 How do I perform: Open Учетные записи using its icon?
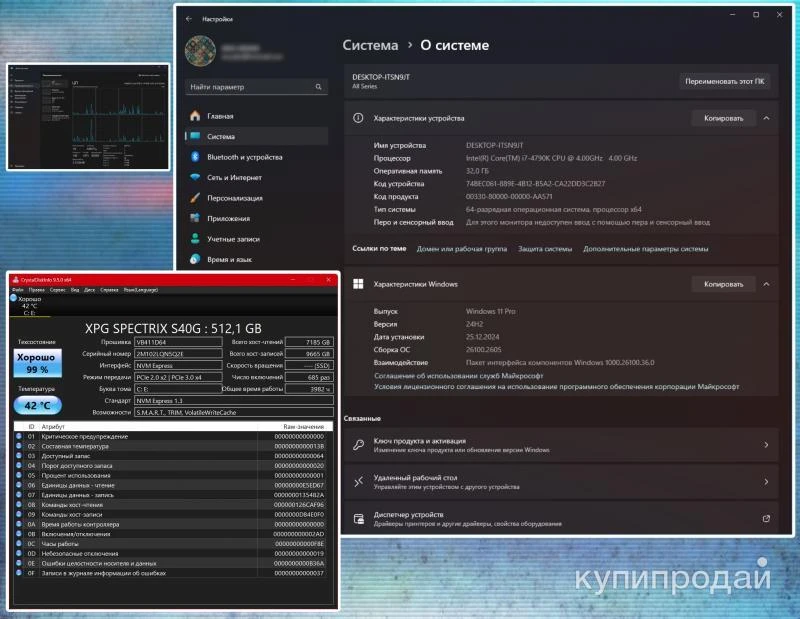click(x=195, y=239)
